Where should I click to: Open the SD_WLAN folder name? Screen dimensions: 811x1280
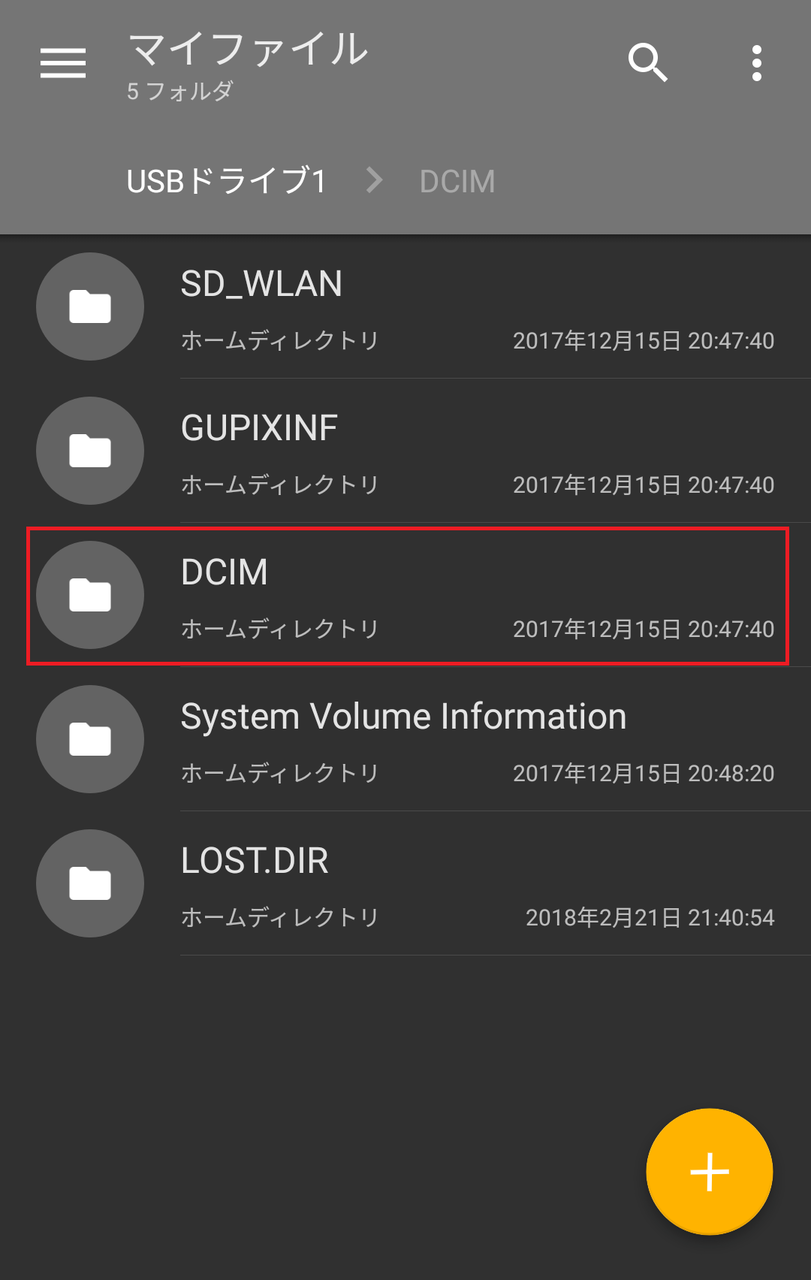point(261,285)
